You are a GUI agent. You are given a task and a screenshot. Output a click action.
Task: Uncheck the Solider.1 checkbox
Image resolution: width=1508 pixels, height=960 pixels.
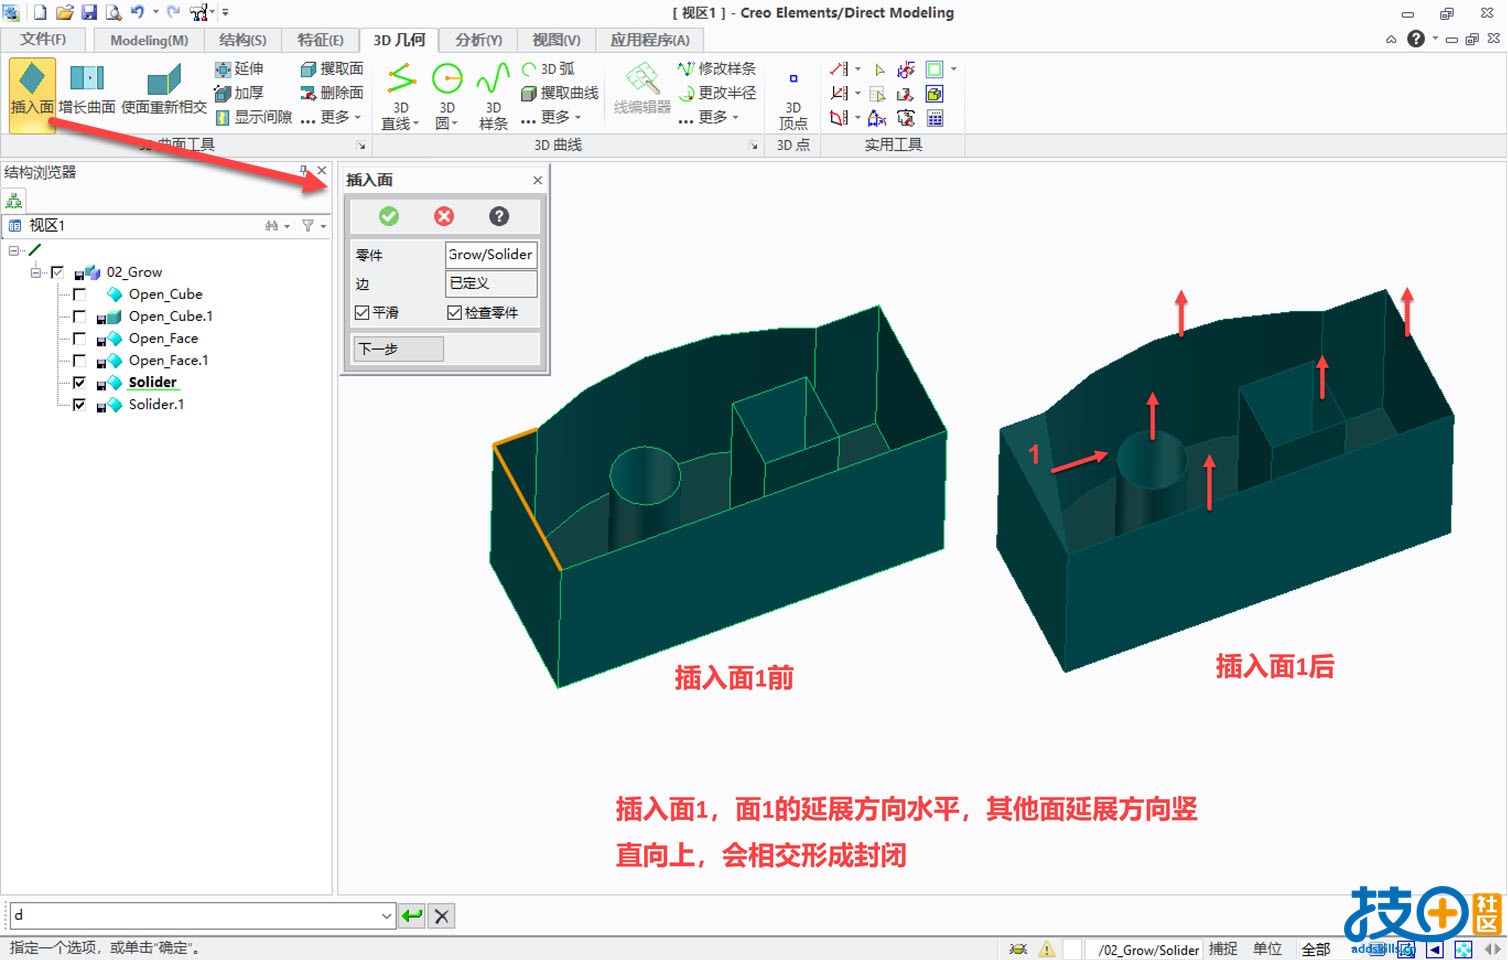coord(79,404)
